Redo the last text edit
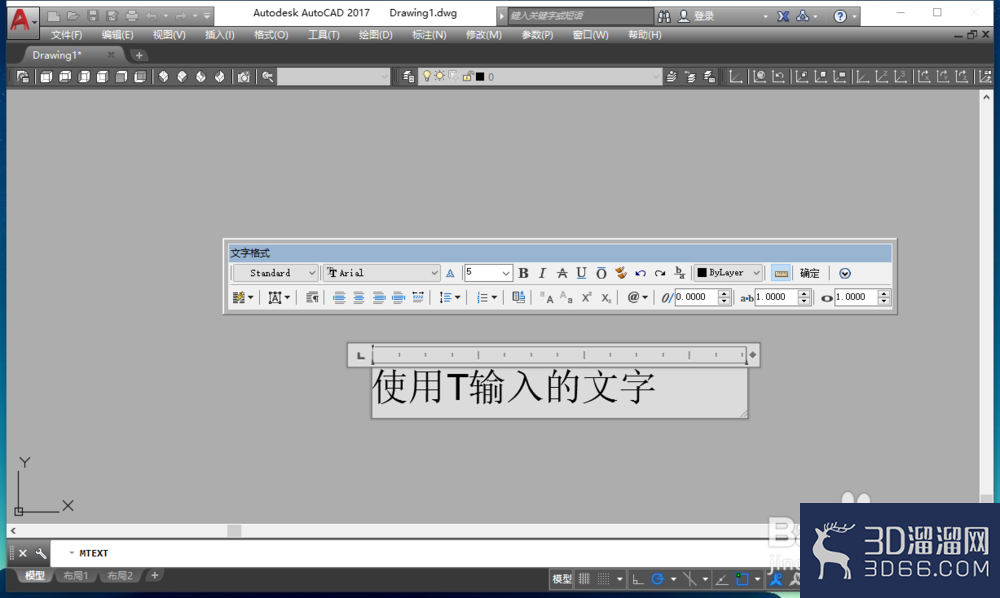The height and width of the screenshot is (598, 1000). click(x=660, y=273)
